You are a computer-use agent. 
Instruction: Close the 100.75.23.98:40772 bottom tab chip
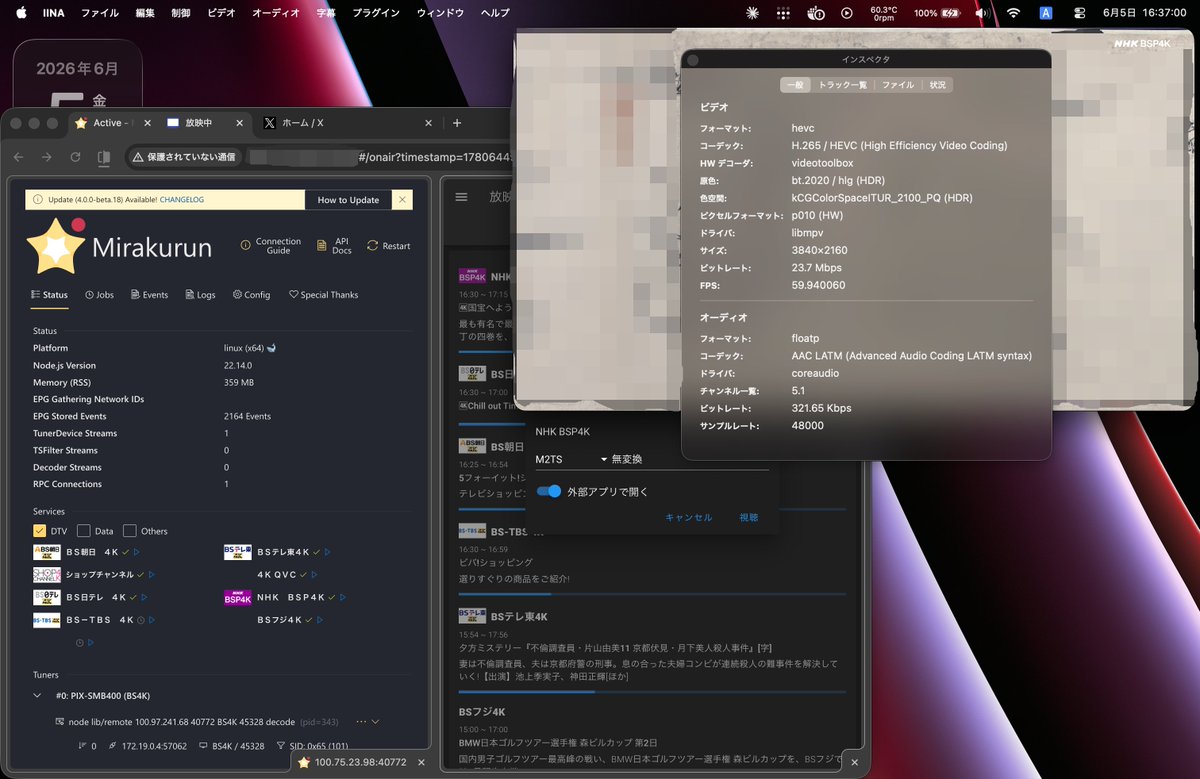(x=423, y=762)
